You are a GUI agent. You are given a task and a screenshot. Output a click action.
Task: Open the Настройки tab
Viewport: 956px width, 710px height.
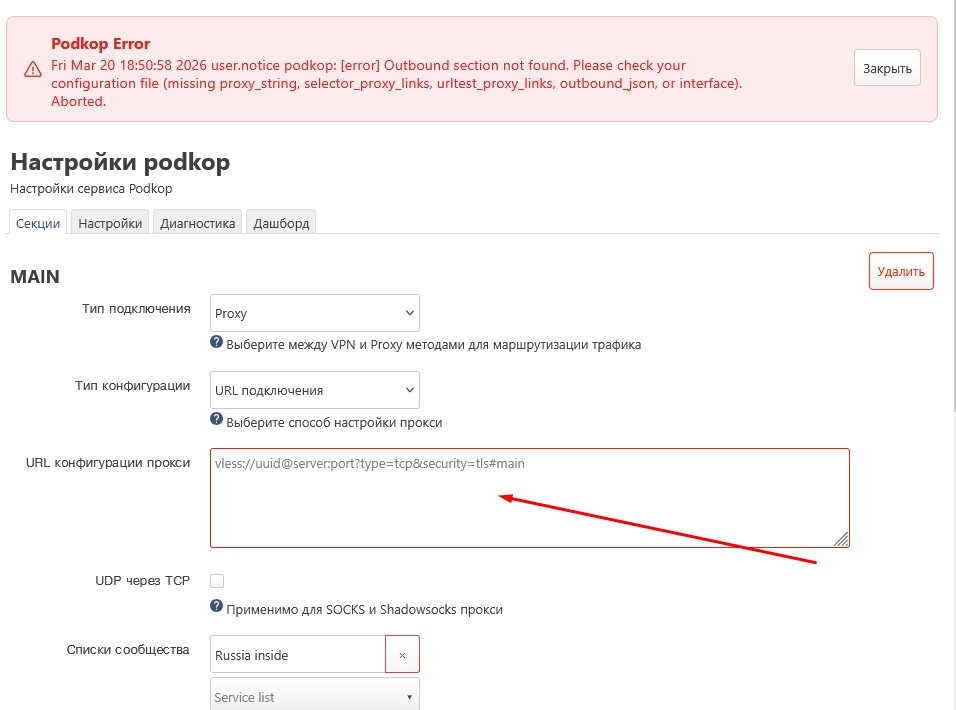coord(110,223)
